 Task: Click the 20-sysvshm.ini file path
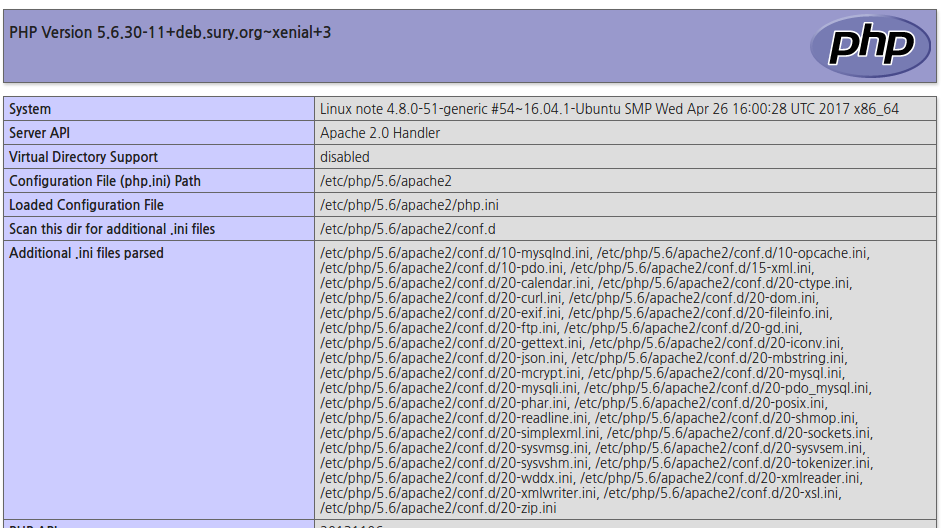pyautogui.click(x=454, y=463)
